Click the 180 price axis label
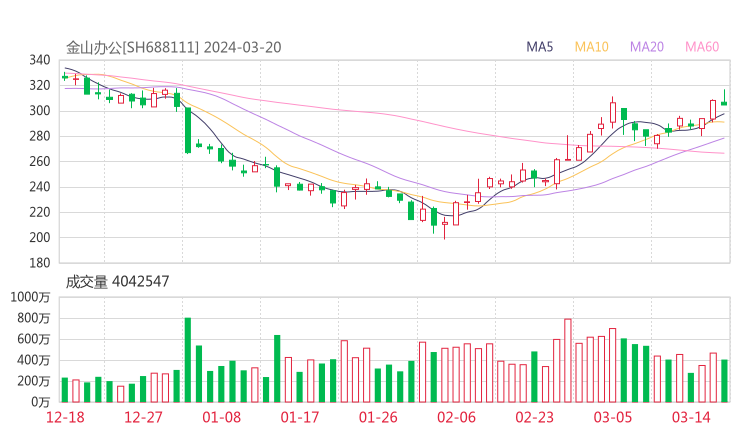 (40, 263)
